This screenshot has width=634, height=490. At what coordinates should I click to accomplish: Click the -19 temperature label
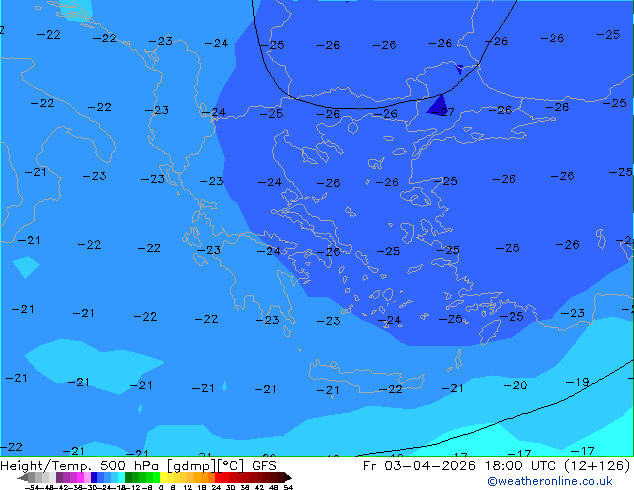point(577,382)
